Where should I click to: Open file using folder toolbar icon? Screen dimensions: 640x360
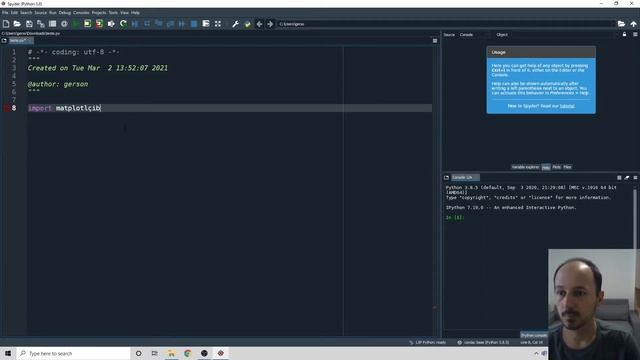17,24
